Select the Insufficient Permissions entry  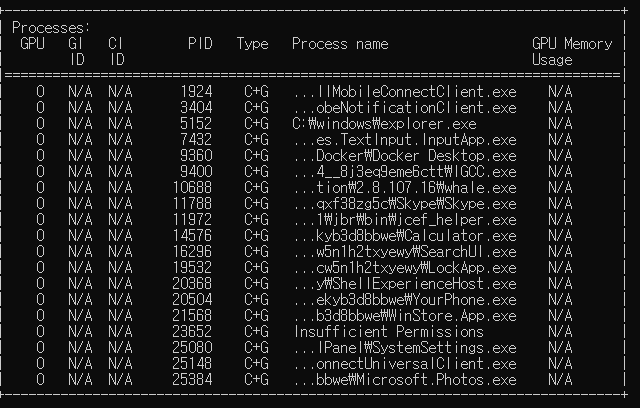(x=389, y=332)
